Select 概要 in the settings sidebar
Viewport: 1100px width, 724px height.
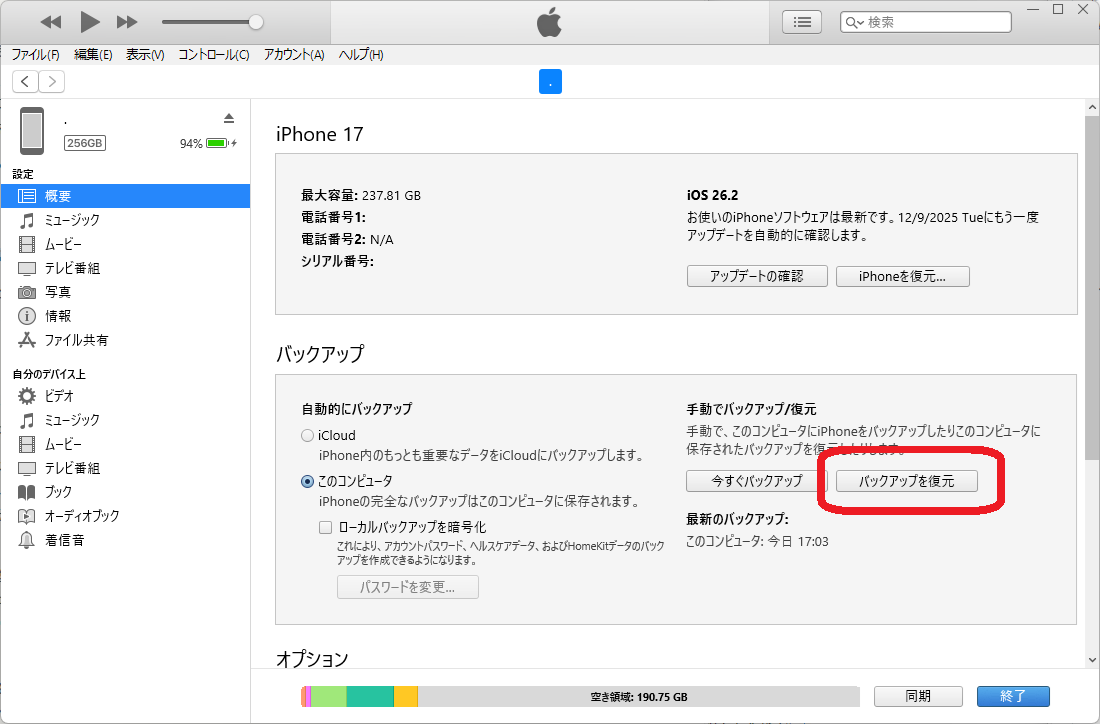pos(125,196)
